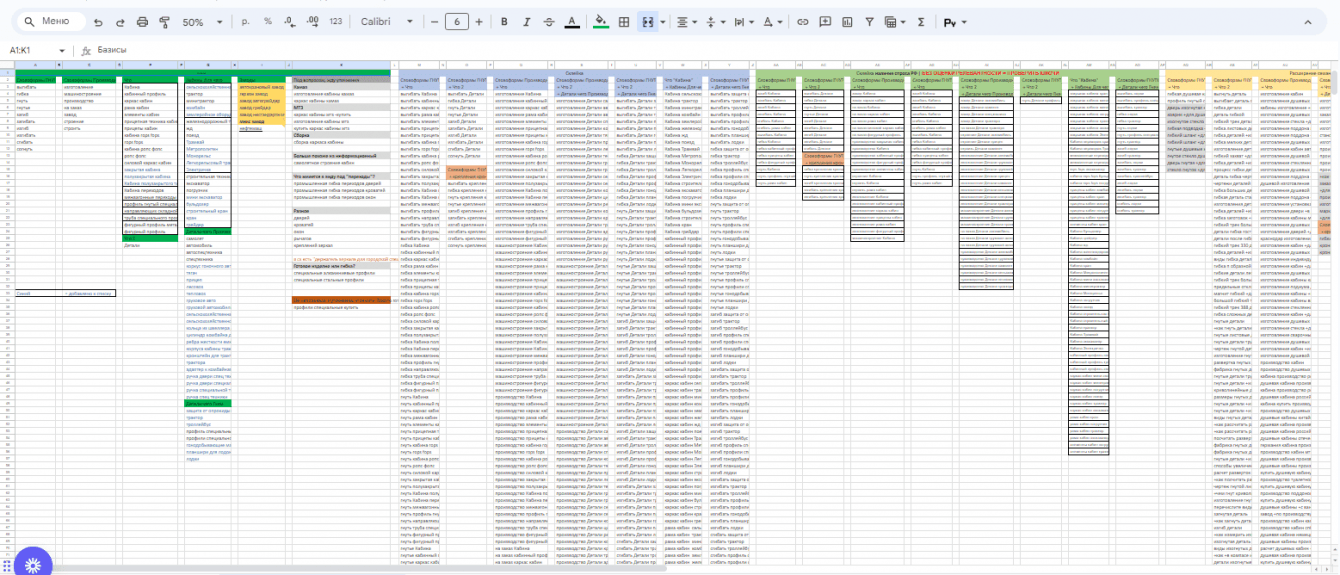Toggle bold formatting

[504, 21]
